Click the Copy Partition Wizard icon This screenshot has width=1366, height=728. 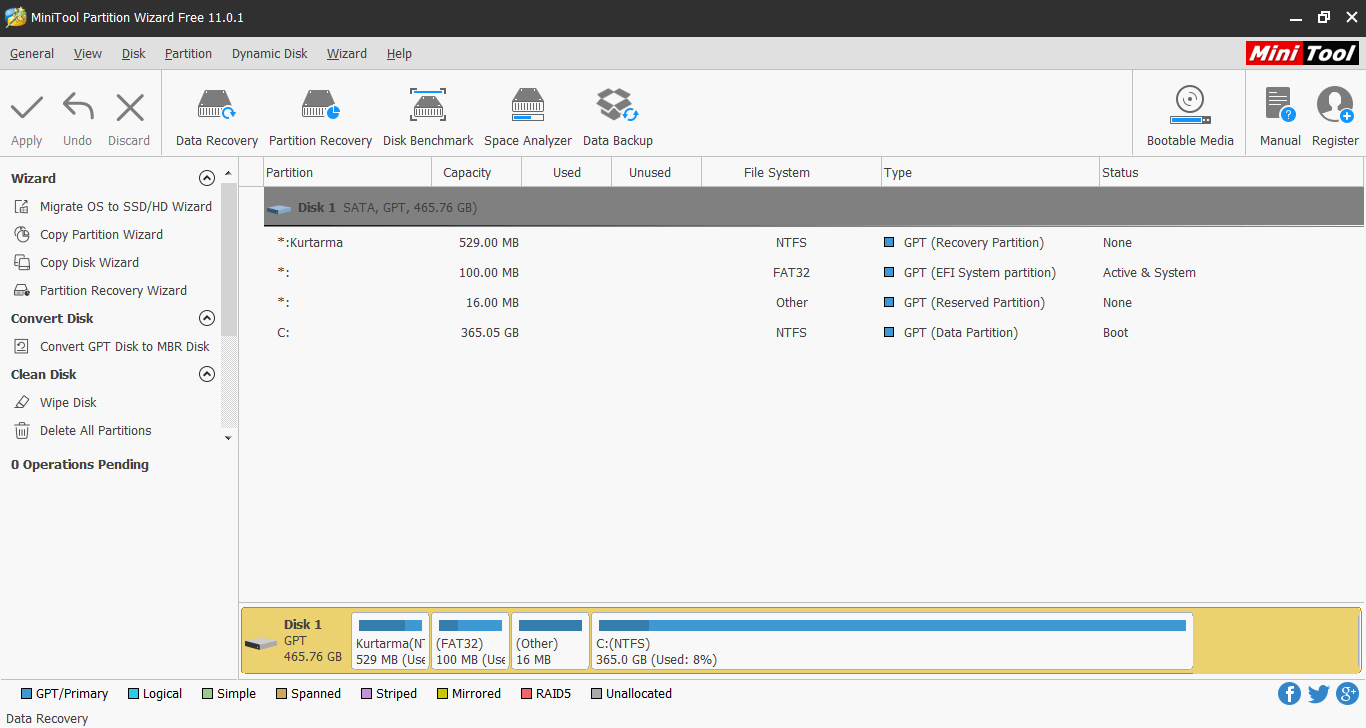(21, 235)
